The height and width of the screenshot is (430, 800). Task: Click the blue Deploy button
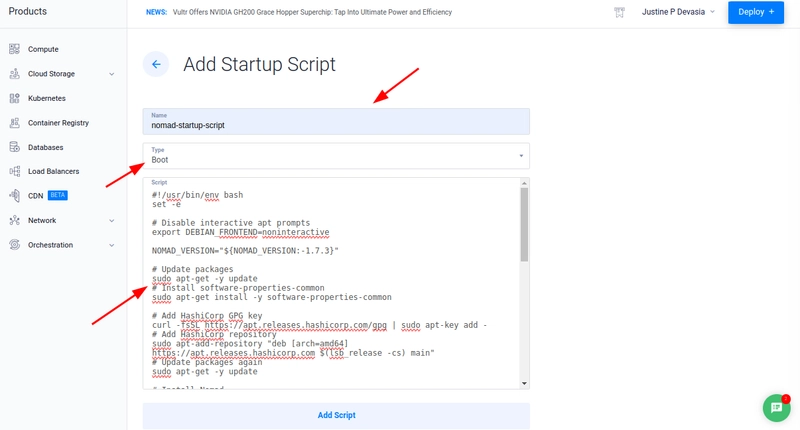click(756, 12)
